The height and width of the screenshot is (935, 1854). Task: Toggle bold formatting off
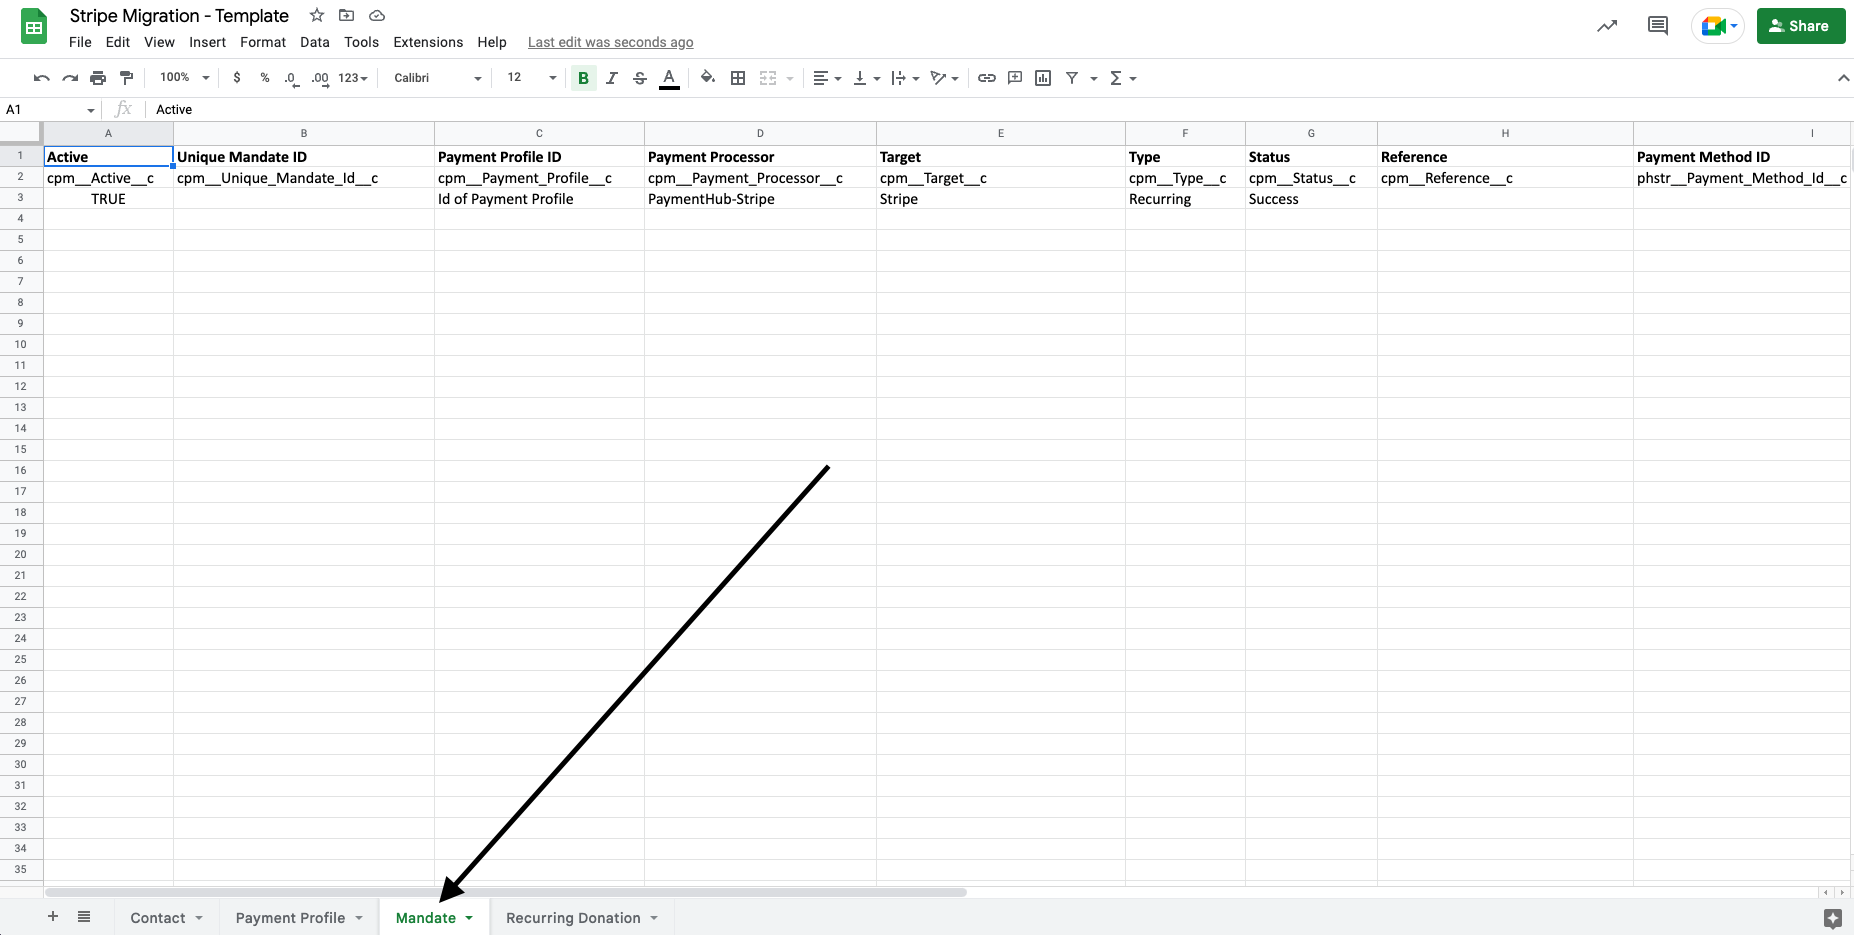(x=583, y=77)
